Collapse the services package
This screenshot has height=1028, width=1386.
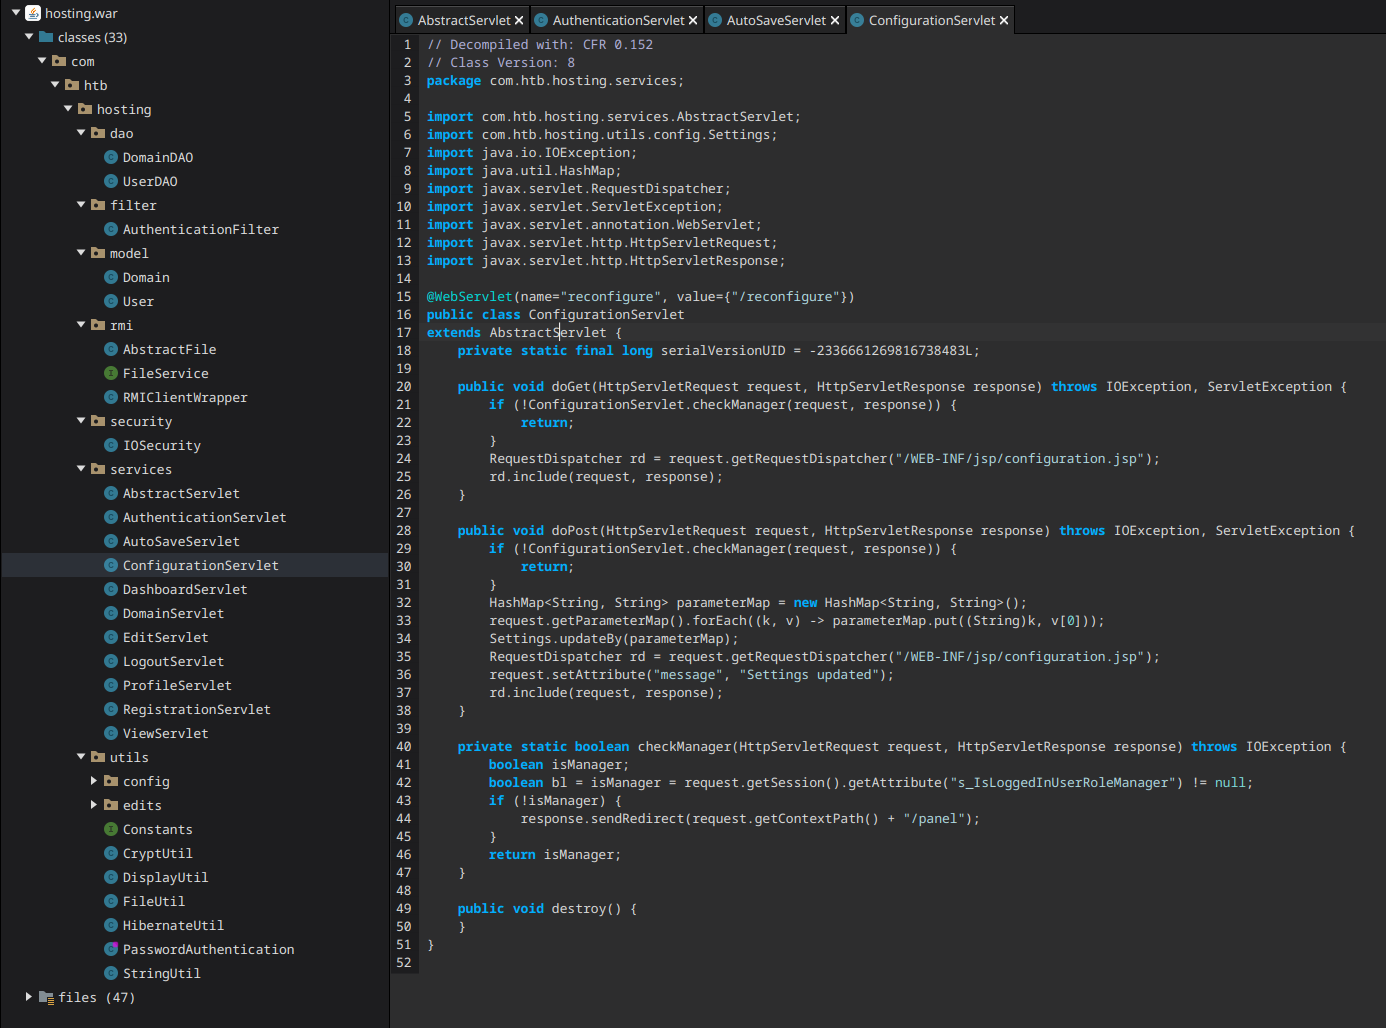tap(81, 469)
